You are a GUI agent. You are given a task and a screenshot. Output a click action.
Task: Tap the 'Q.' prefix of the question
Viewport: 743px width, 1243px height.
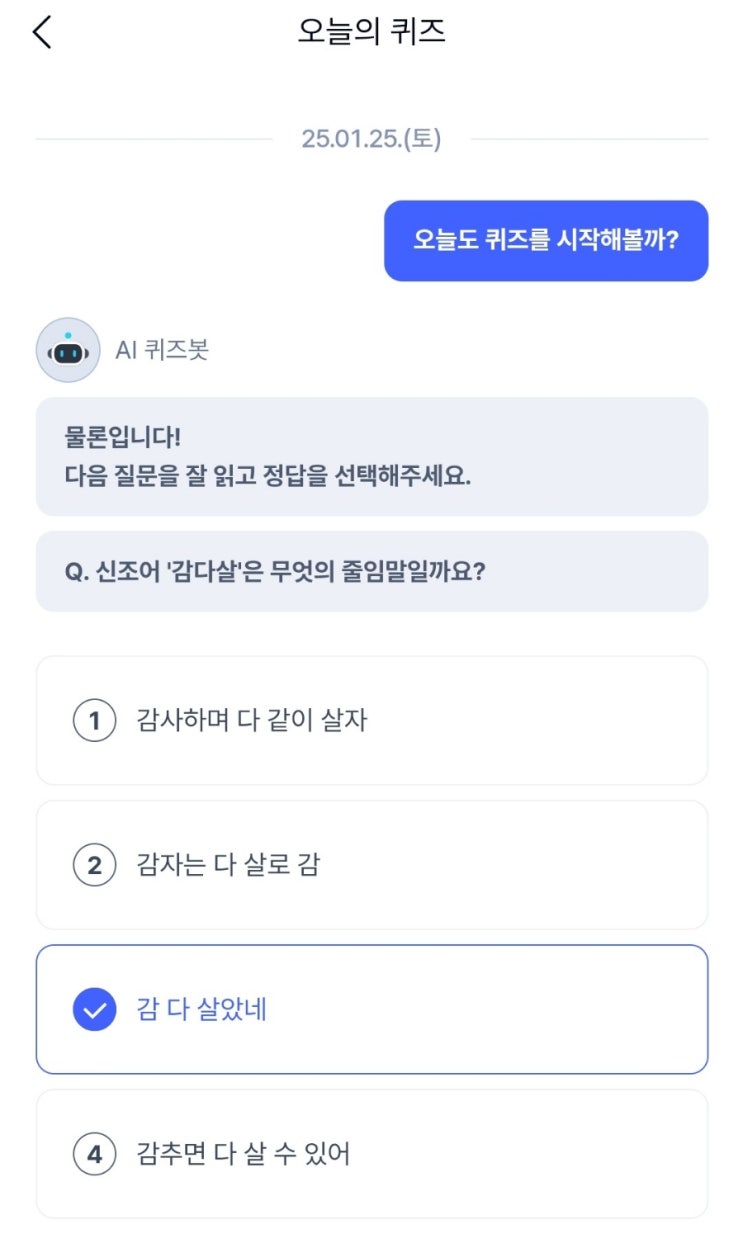tap(76, 572)
